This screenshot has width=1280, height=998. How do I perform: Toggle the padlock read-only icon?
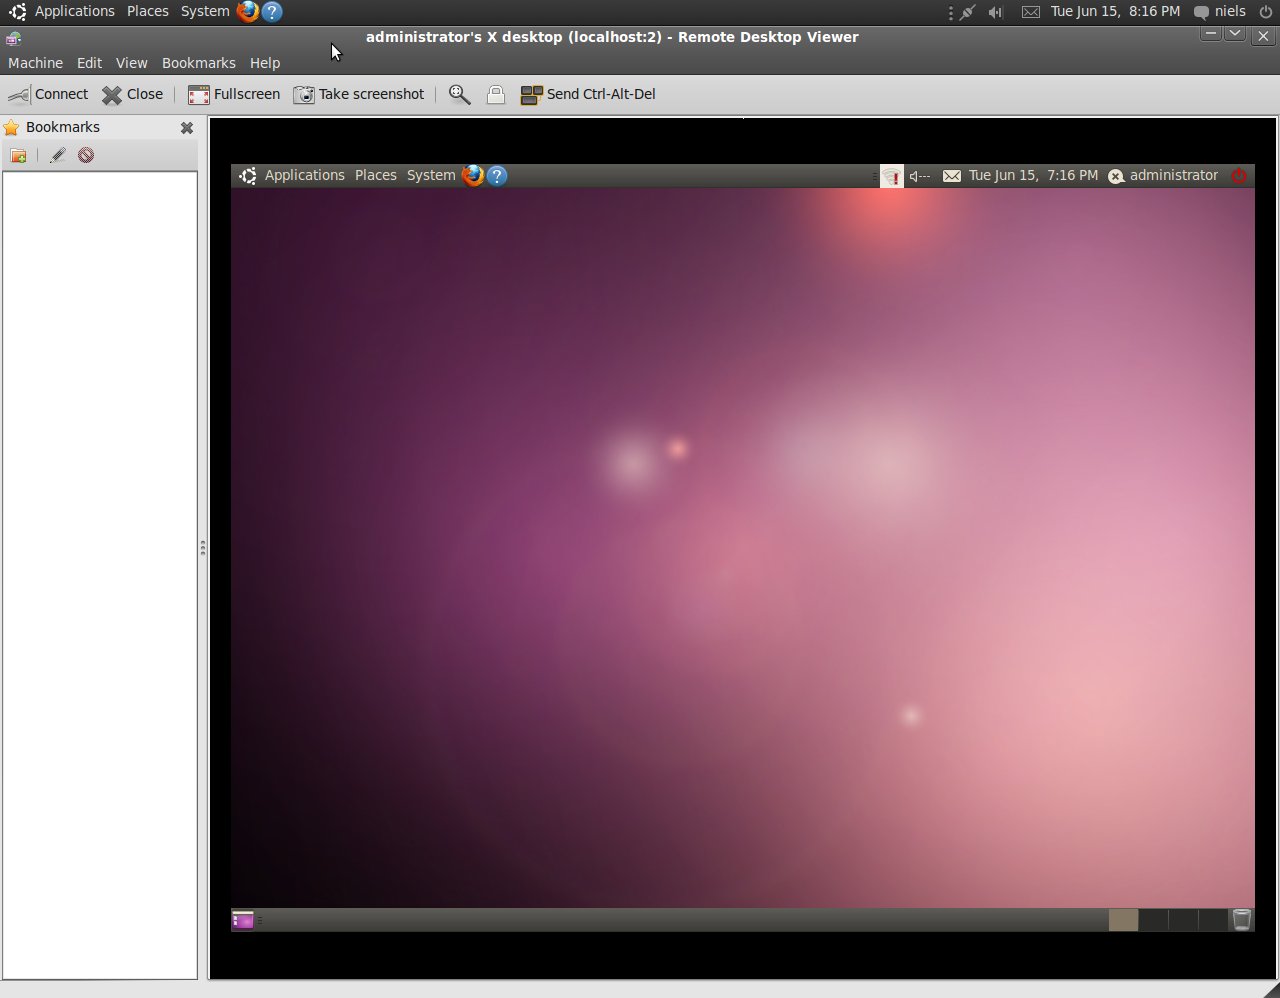point(495,94)
